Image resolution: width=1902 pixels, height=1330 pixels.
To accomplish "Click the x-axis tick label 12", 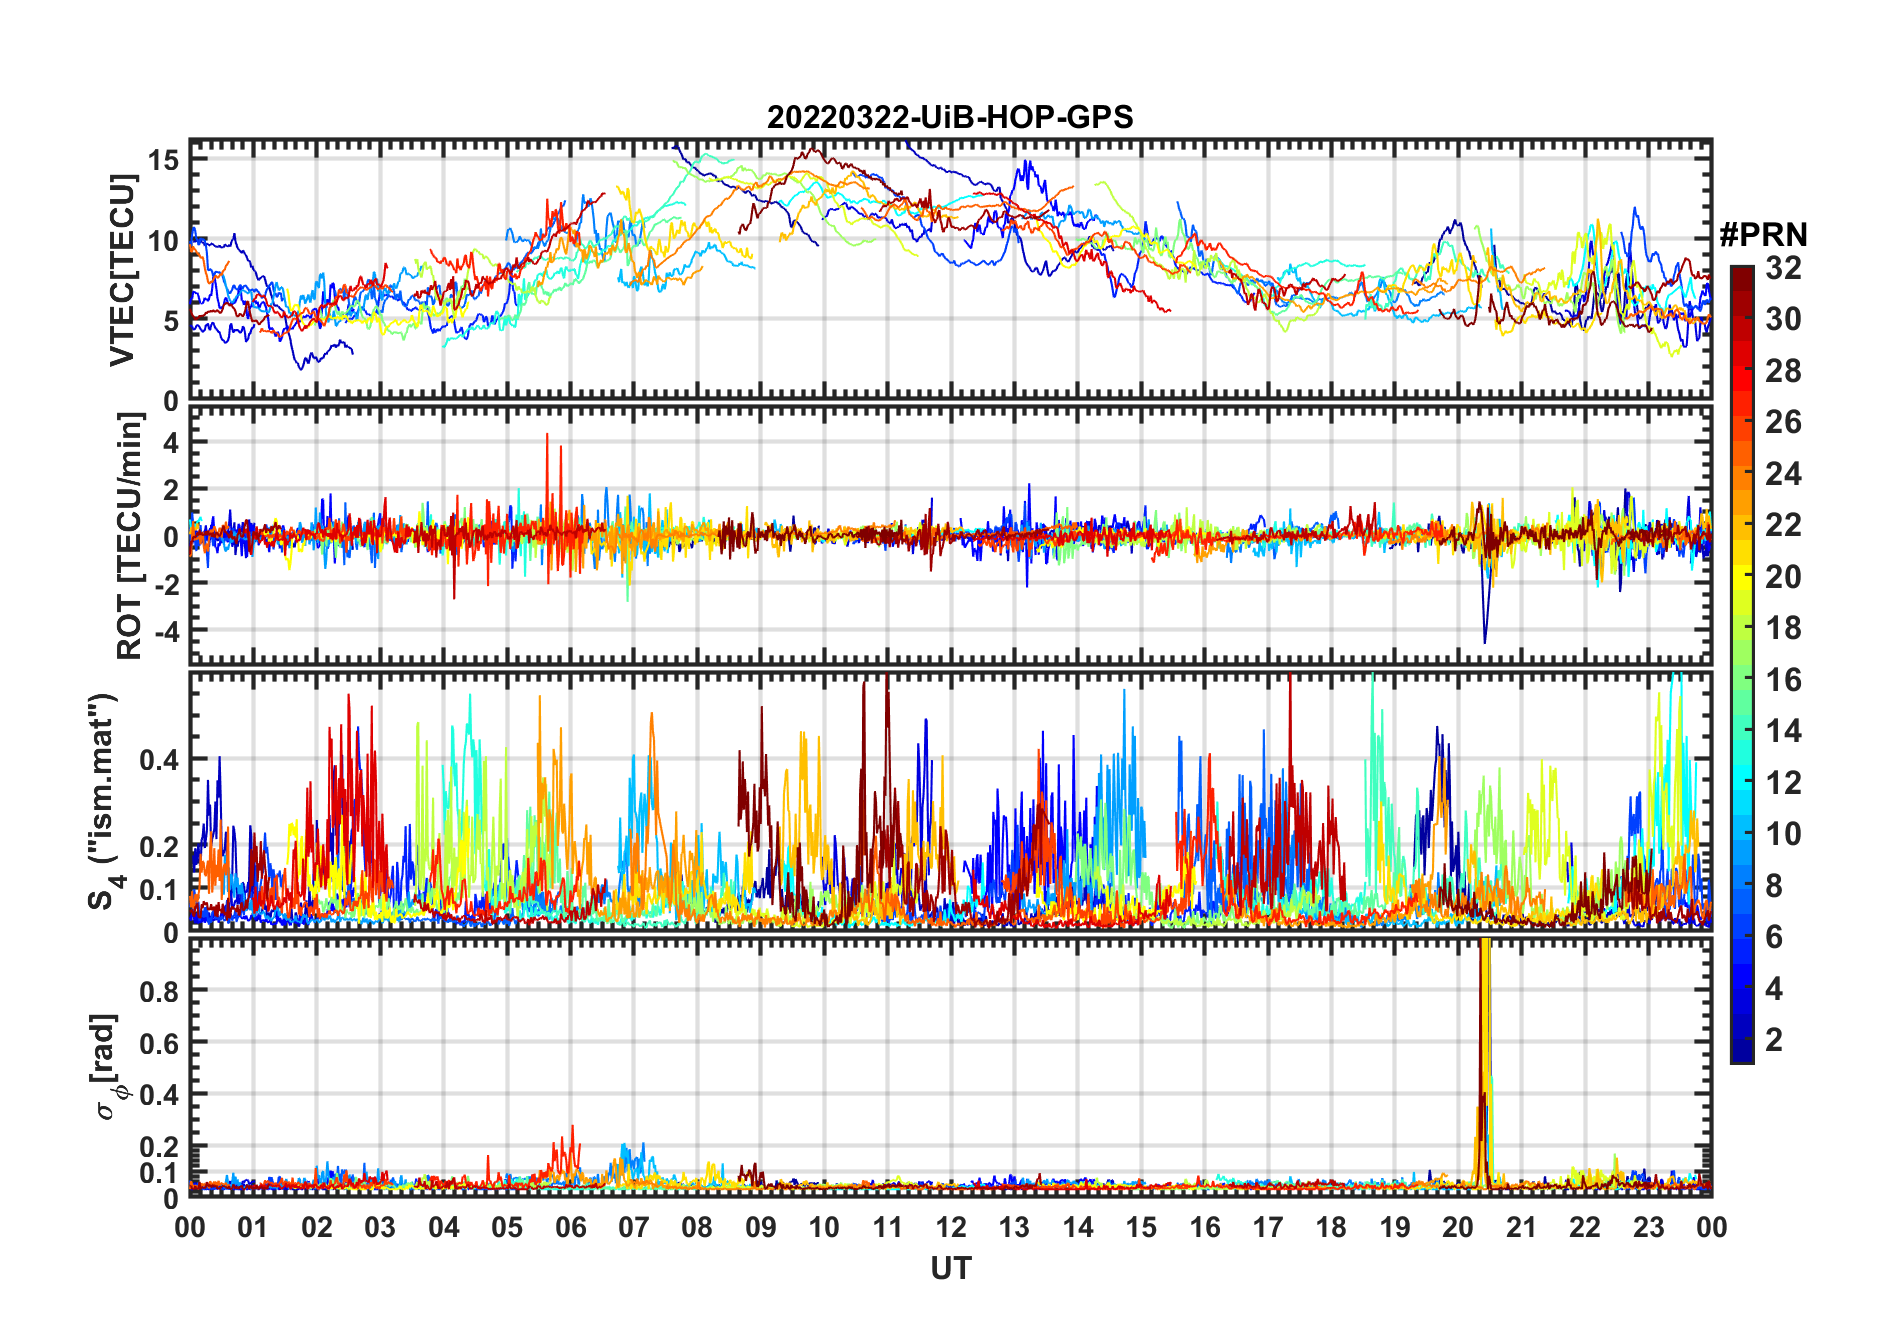I will coord(951,1227).
